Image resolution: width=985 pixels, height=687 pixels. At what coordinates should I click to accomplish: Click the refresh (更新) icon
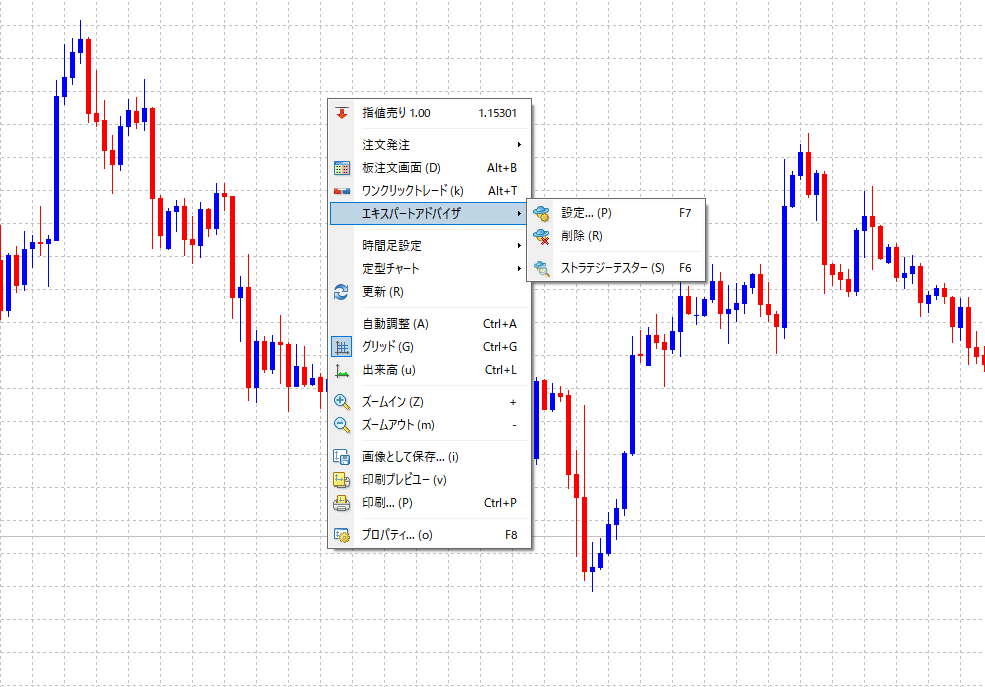point(341,291)
